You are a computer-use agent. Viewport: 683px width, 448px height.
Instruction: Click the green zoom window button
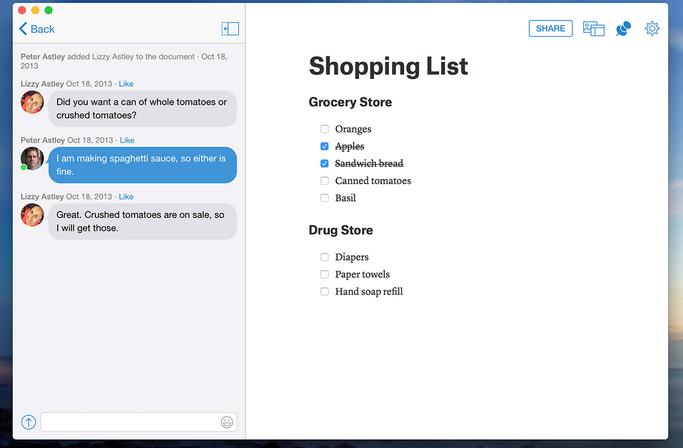pos(49,10)
